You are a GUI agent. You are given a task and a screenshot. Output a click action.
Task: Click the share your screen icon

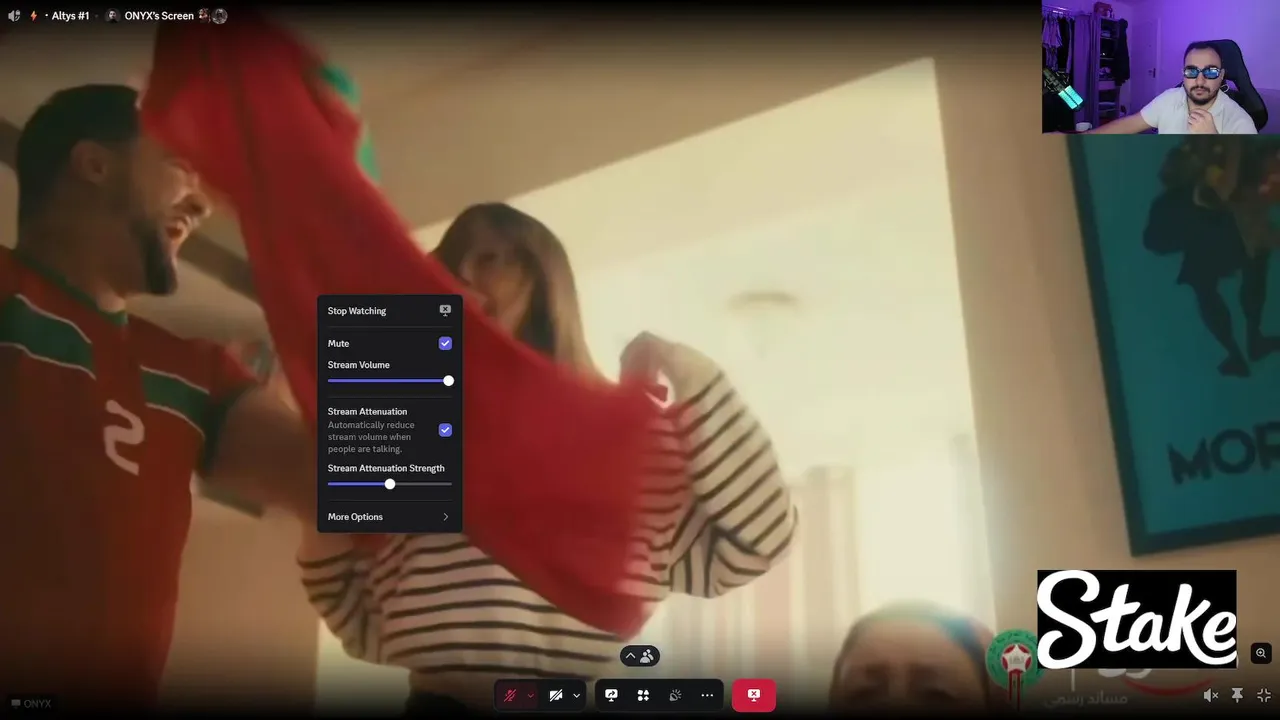pos(611,695)
